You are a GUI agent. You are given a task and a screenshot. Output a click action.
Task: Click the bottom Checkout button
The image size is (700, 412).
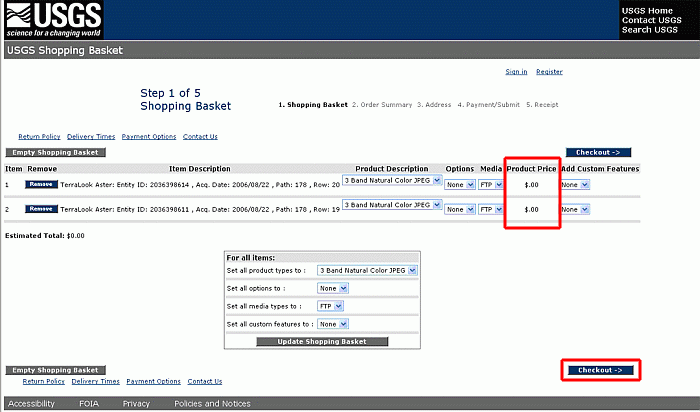(600, 370)
